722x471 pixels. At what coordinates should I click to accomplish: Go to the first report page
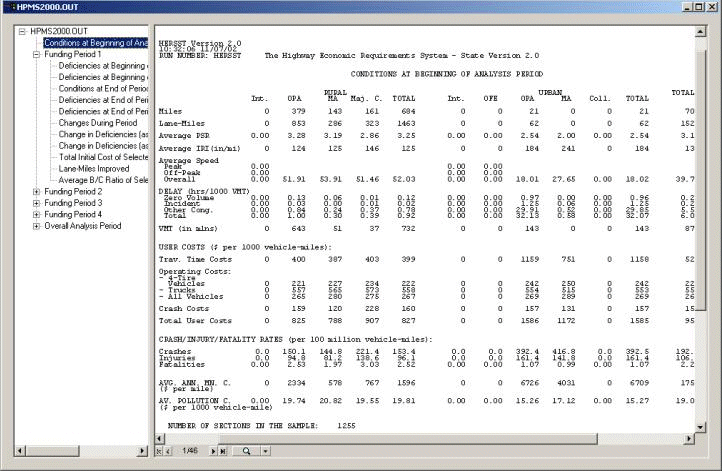click(x=159, y=451)
